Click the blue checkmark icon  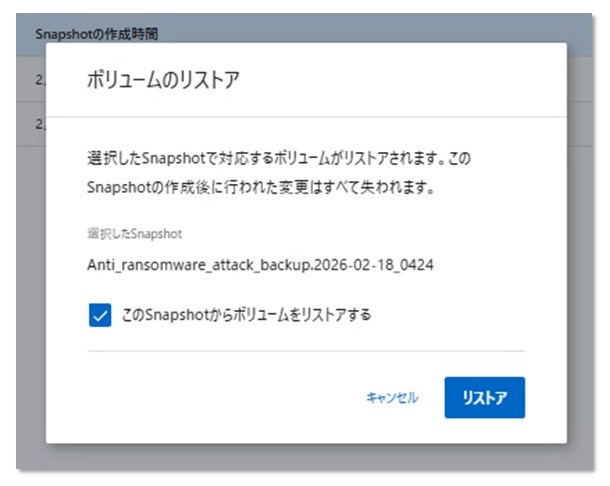point(100,316)
